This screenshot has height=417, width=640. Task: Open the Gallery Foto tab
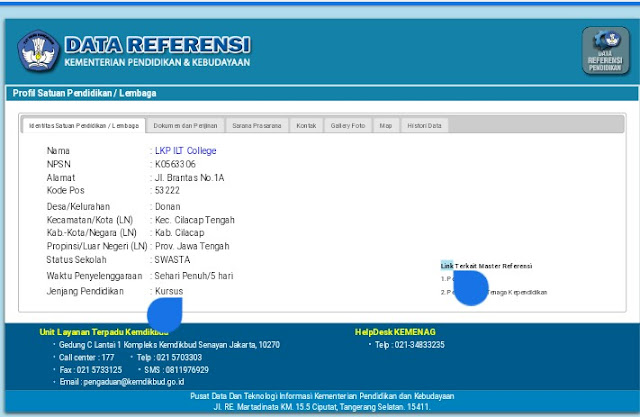(348, 126)
